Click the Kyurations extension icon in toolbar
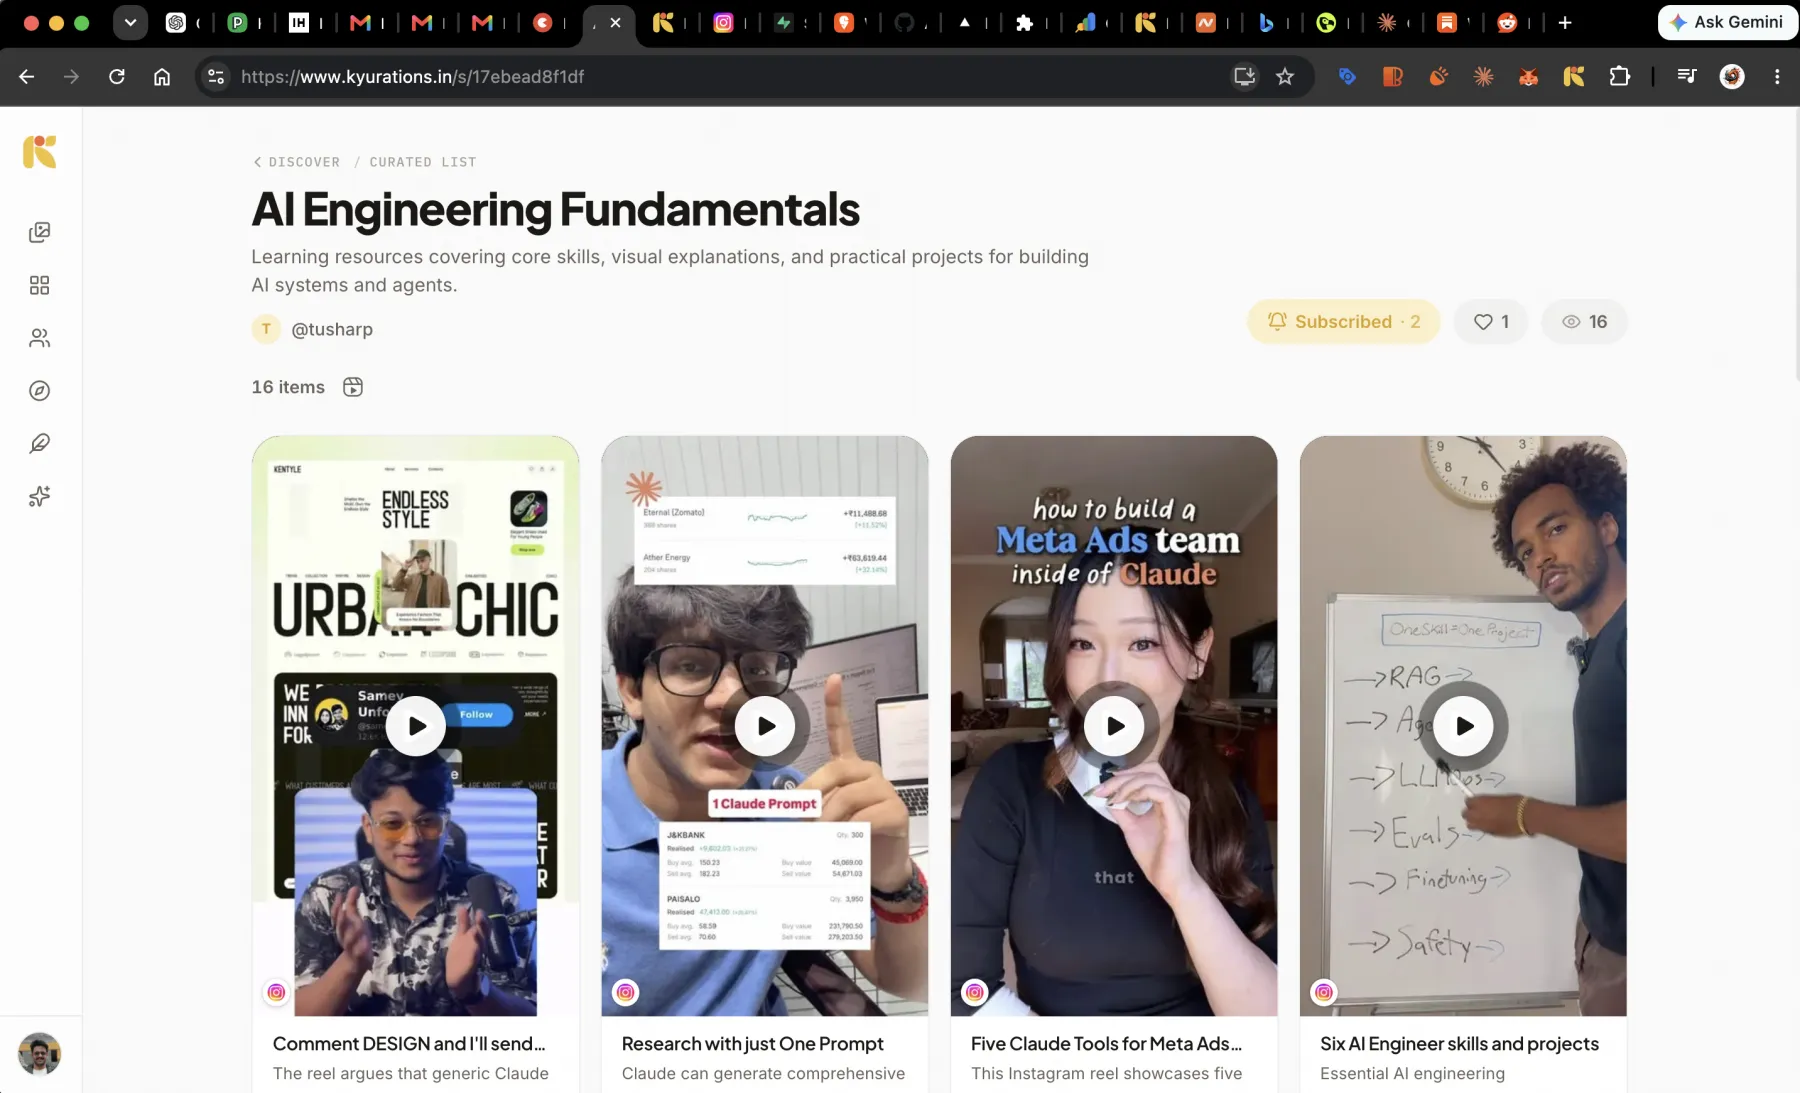 1574,77
